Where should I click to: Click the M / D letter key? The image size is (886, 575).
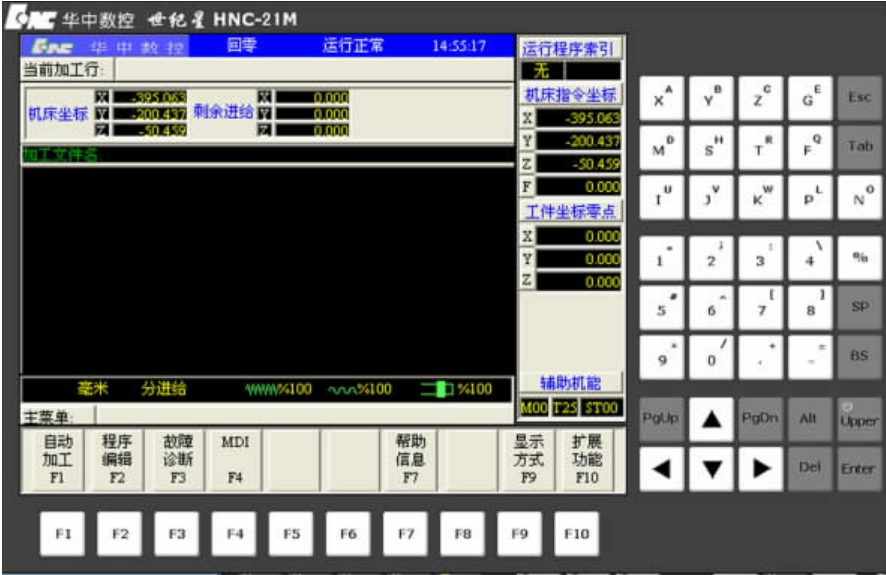click(662, 148)
